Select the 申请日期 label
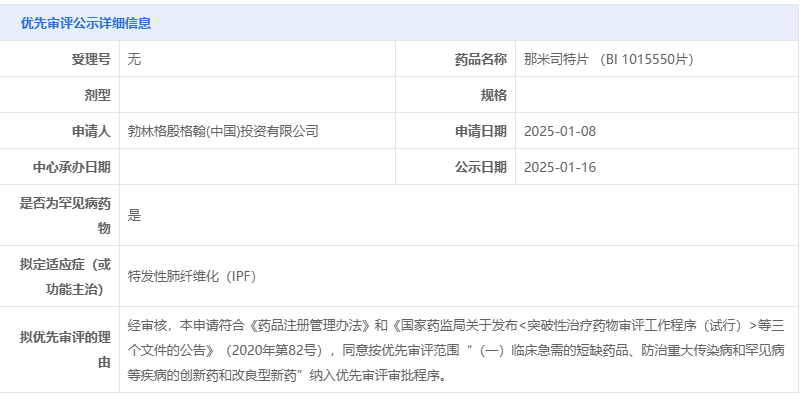 click(x=481, y=131)
